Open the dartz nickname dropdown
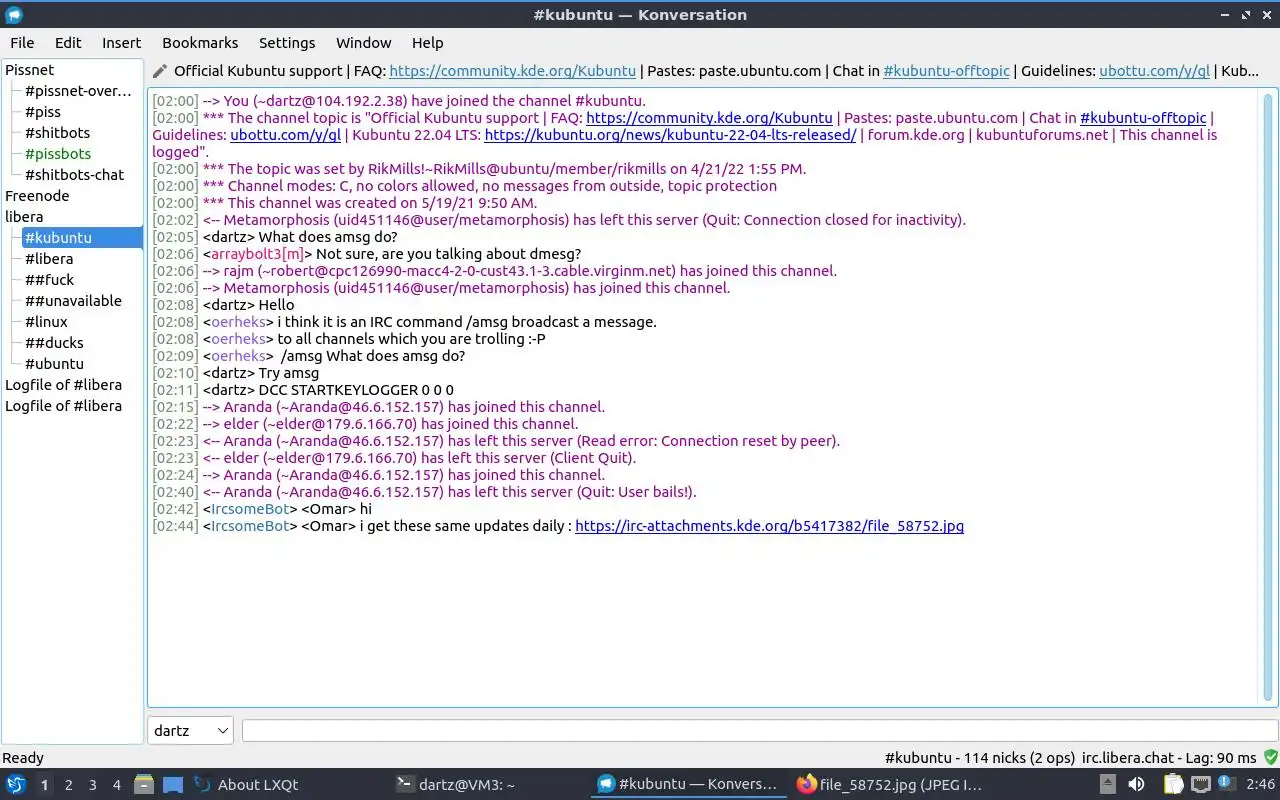1280x800 pixels. 190,730
